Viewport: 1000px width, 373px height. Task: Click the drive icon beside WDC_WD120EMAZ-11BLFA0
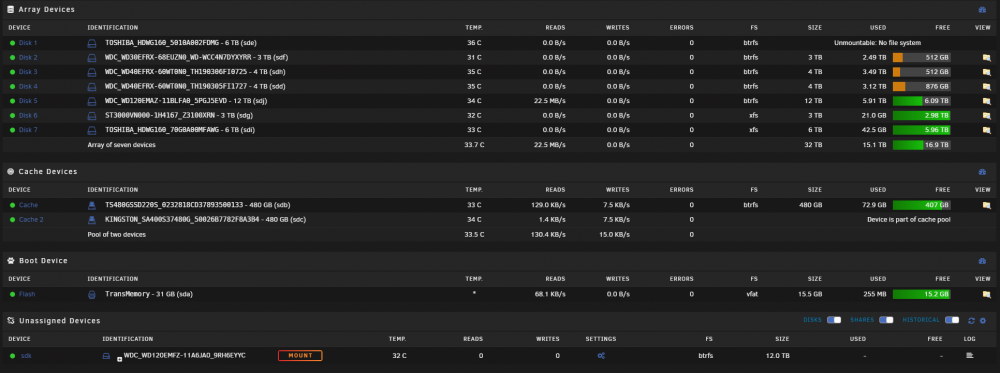(91, 101)
